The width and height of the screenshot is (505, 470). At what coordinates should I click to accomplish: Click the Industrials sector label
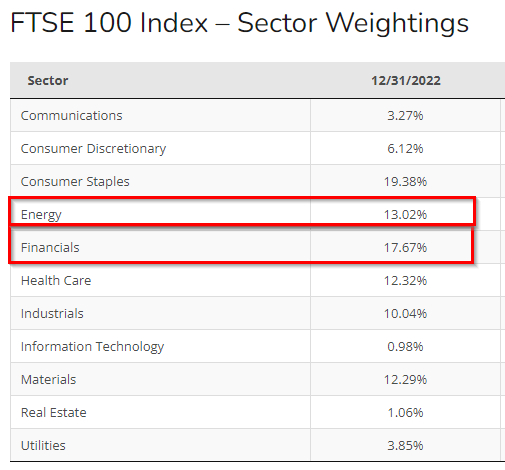coord(52,313)
